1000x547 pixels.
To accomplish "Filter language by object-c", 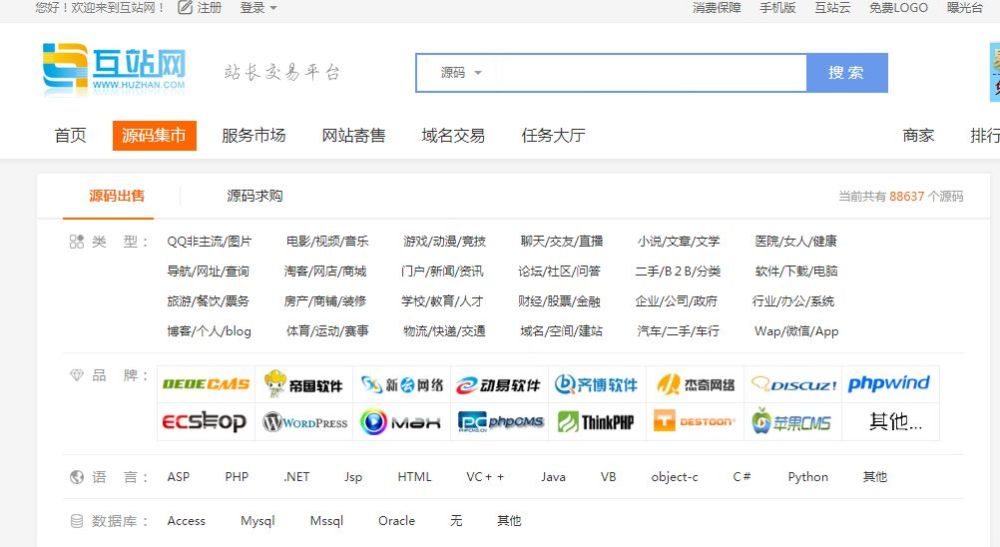I will point(675,477).
